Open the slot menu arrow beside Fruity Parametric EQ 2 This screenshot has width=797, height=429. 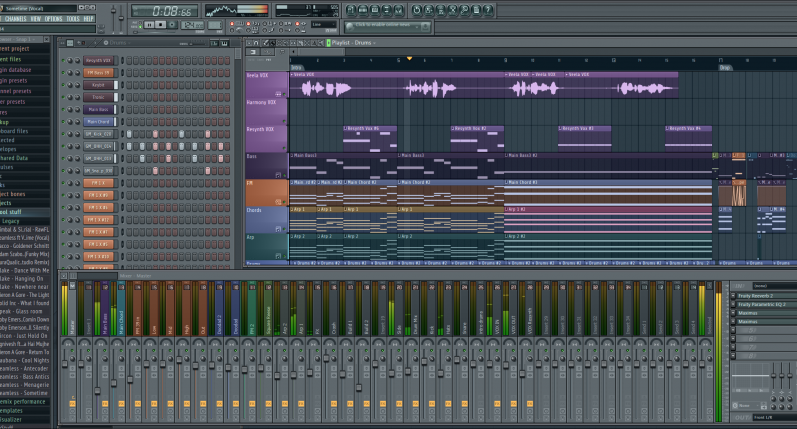coord(733,304)
